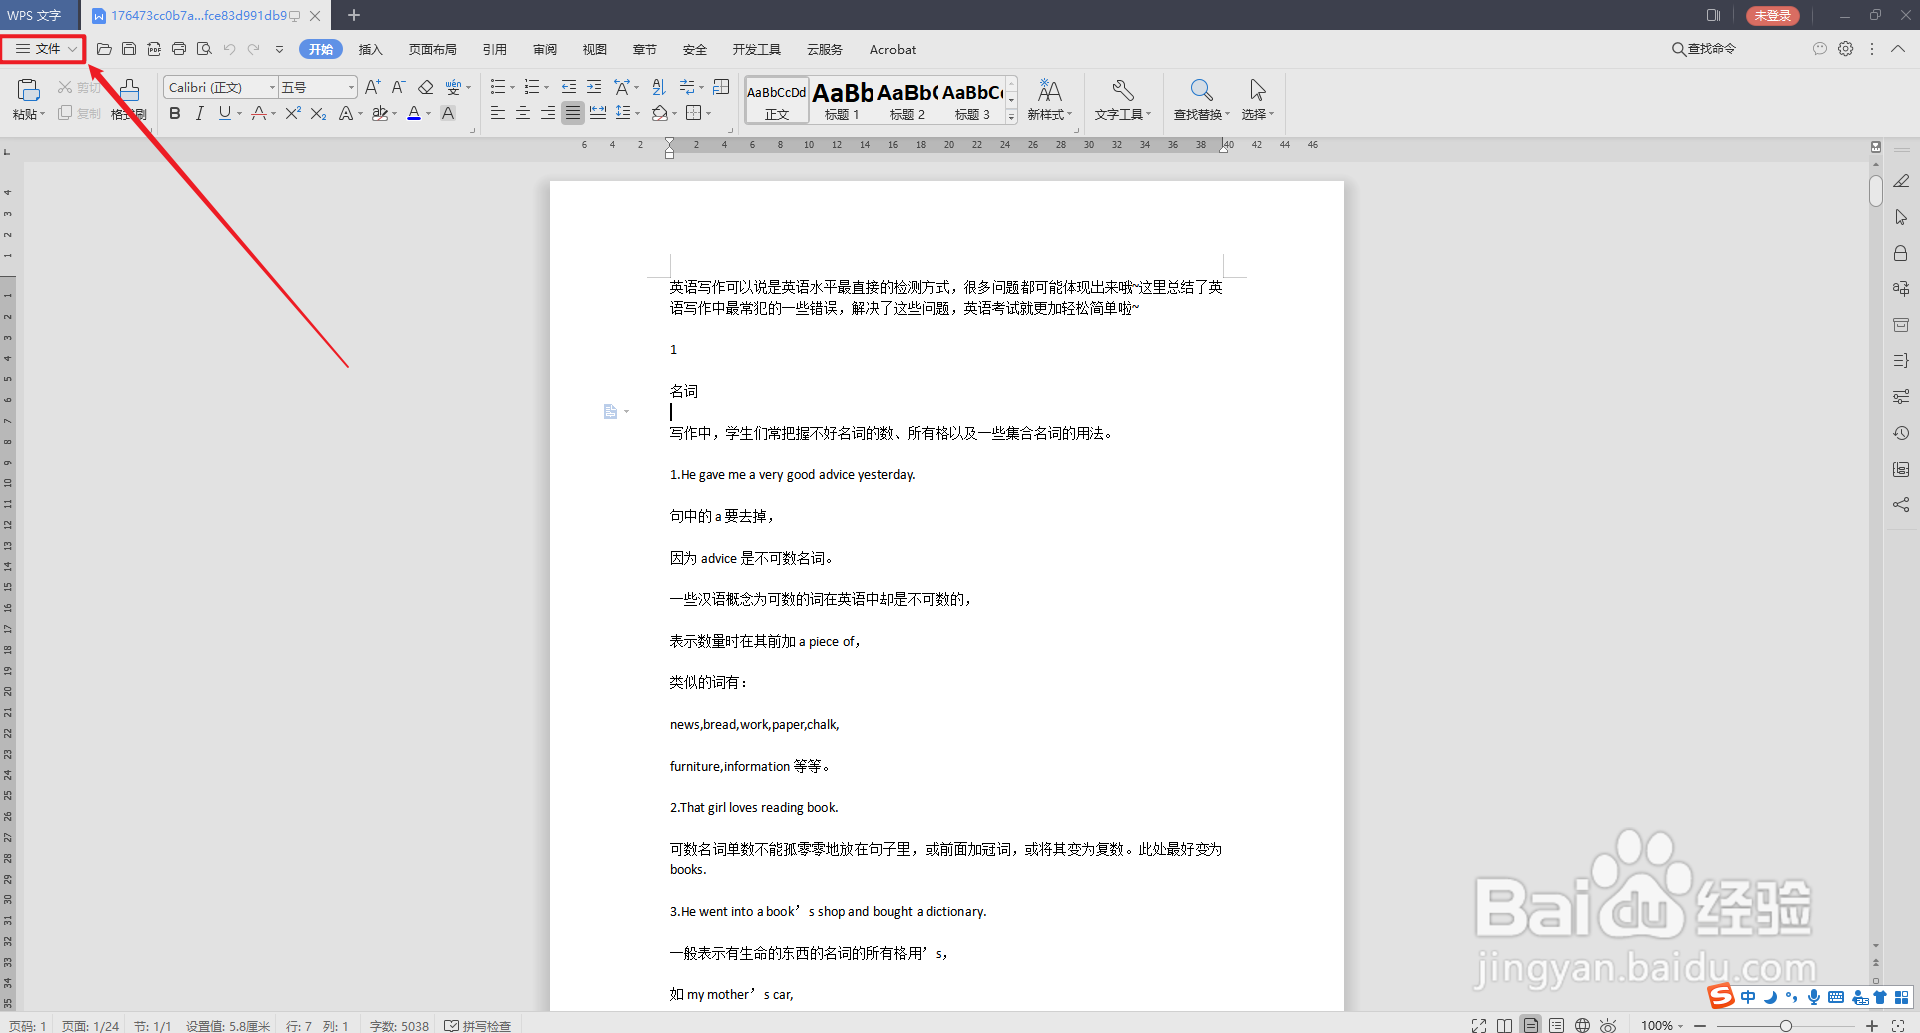Image resolution: width=1920 pixels, height=1033 pixels.
Task: Open New Style (新样式) tool
Action: [x=1049, y=100]
